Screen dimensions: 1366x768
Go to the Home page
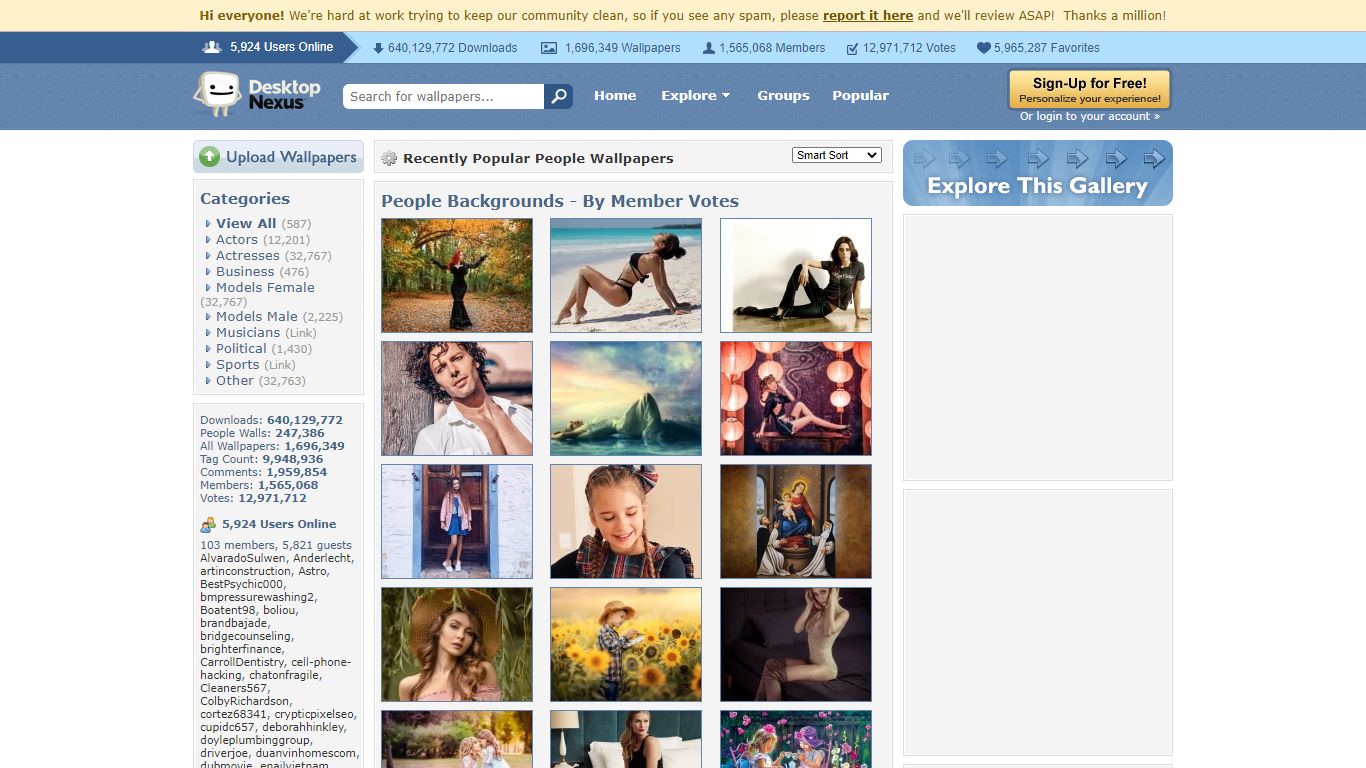pos(615,96)
